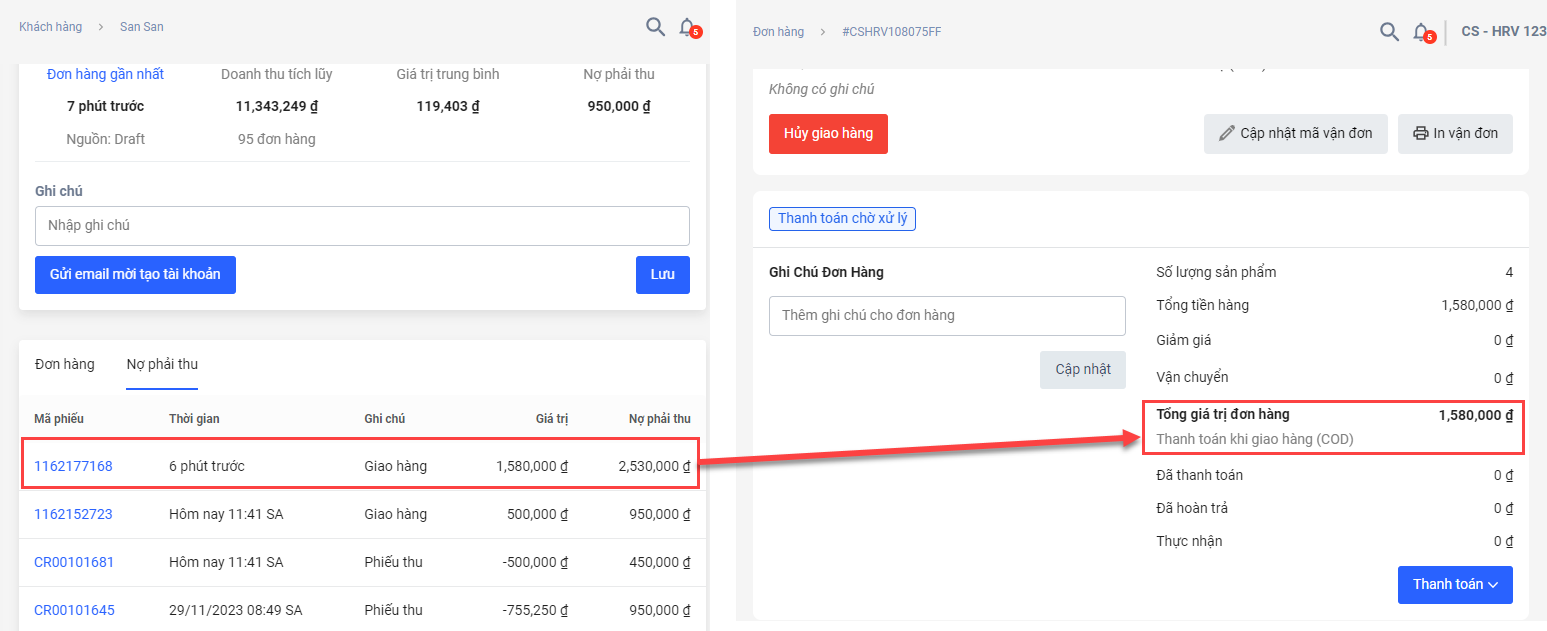
Task: Click the printer In vận đơn button
Action: coord(1454,134)
